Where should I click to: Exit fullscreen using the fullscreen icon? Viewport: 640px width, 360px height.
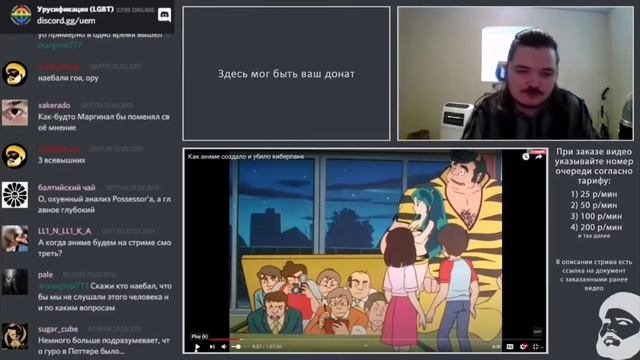(536, 347)
